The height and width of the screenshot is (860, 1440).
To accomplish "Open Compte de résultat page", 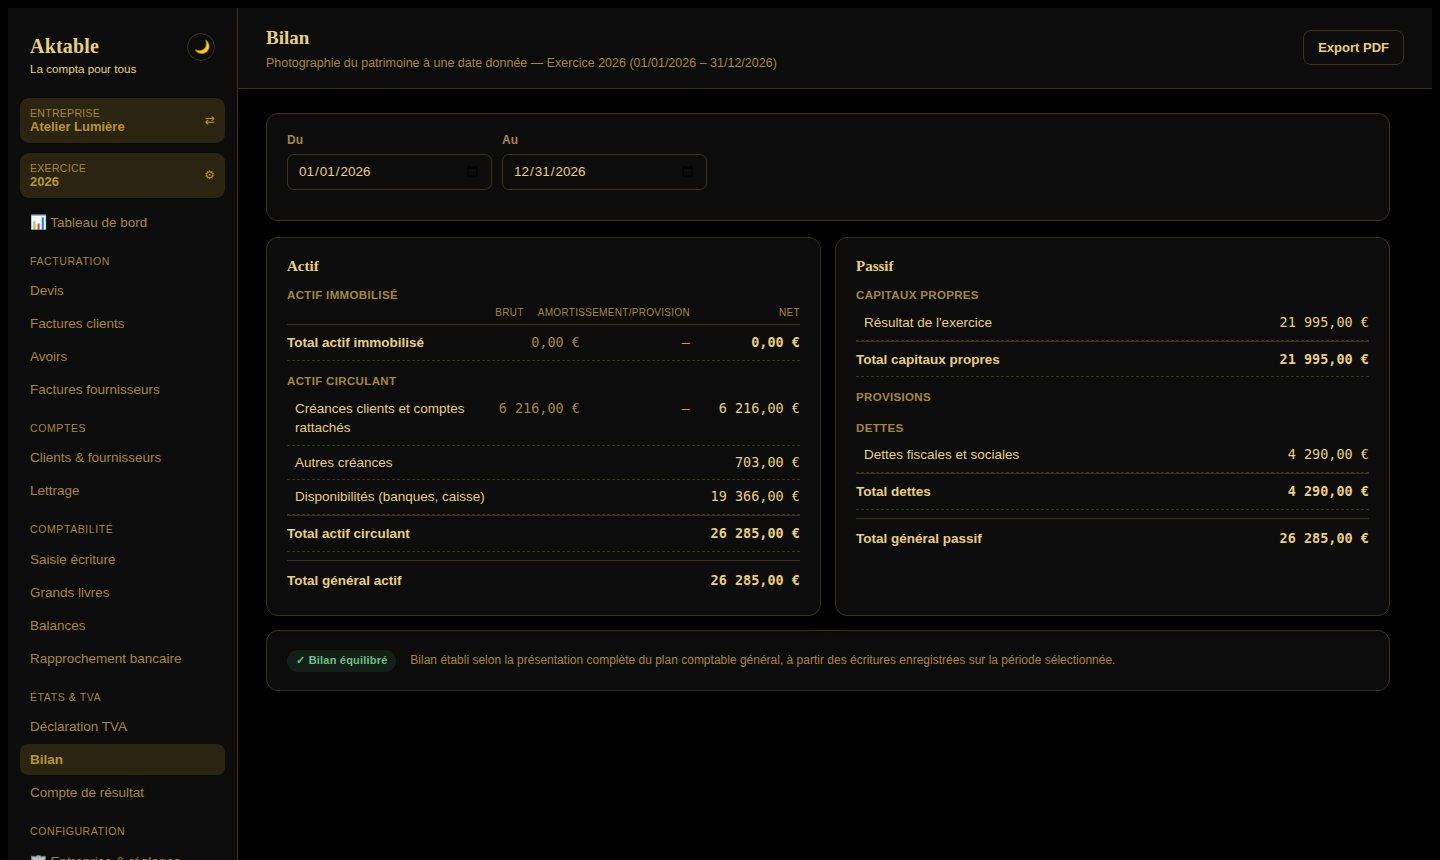I will tap(87, 793).
